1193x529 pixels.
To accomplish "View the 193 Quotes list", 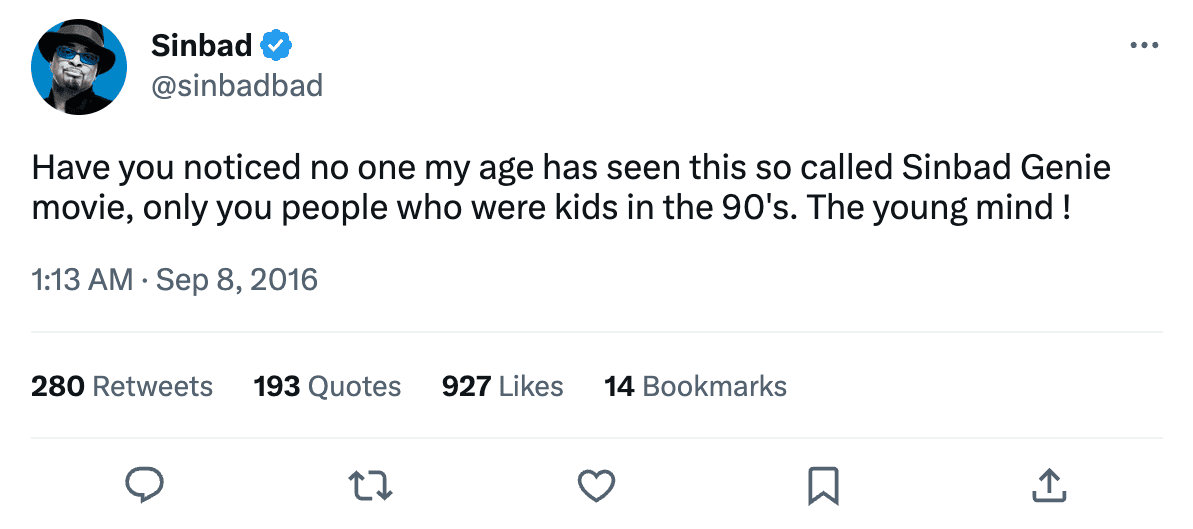I will tap(327, 386).
